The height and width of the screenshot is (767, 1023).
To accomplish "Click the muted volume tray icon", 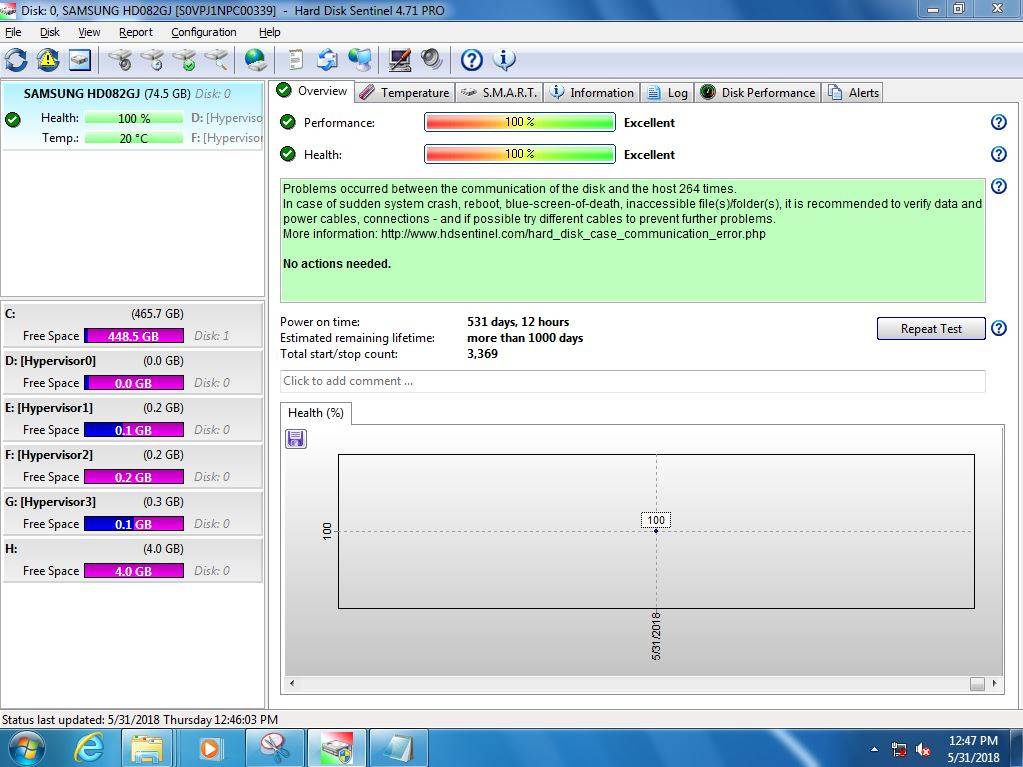I will tap(923, 749).
